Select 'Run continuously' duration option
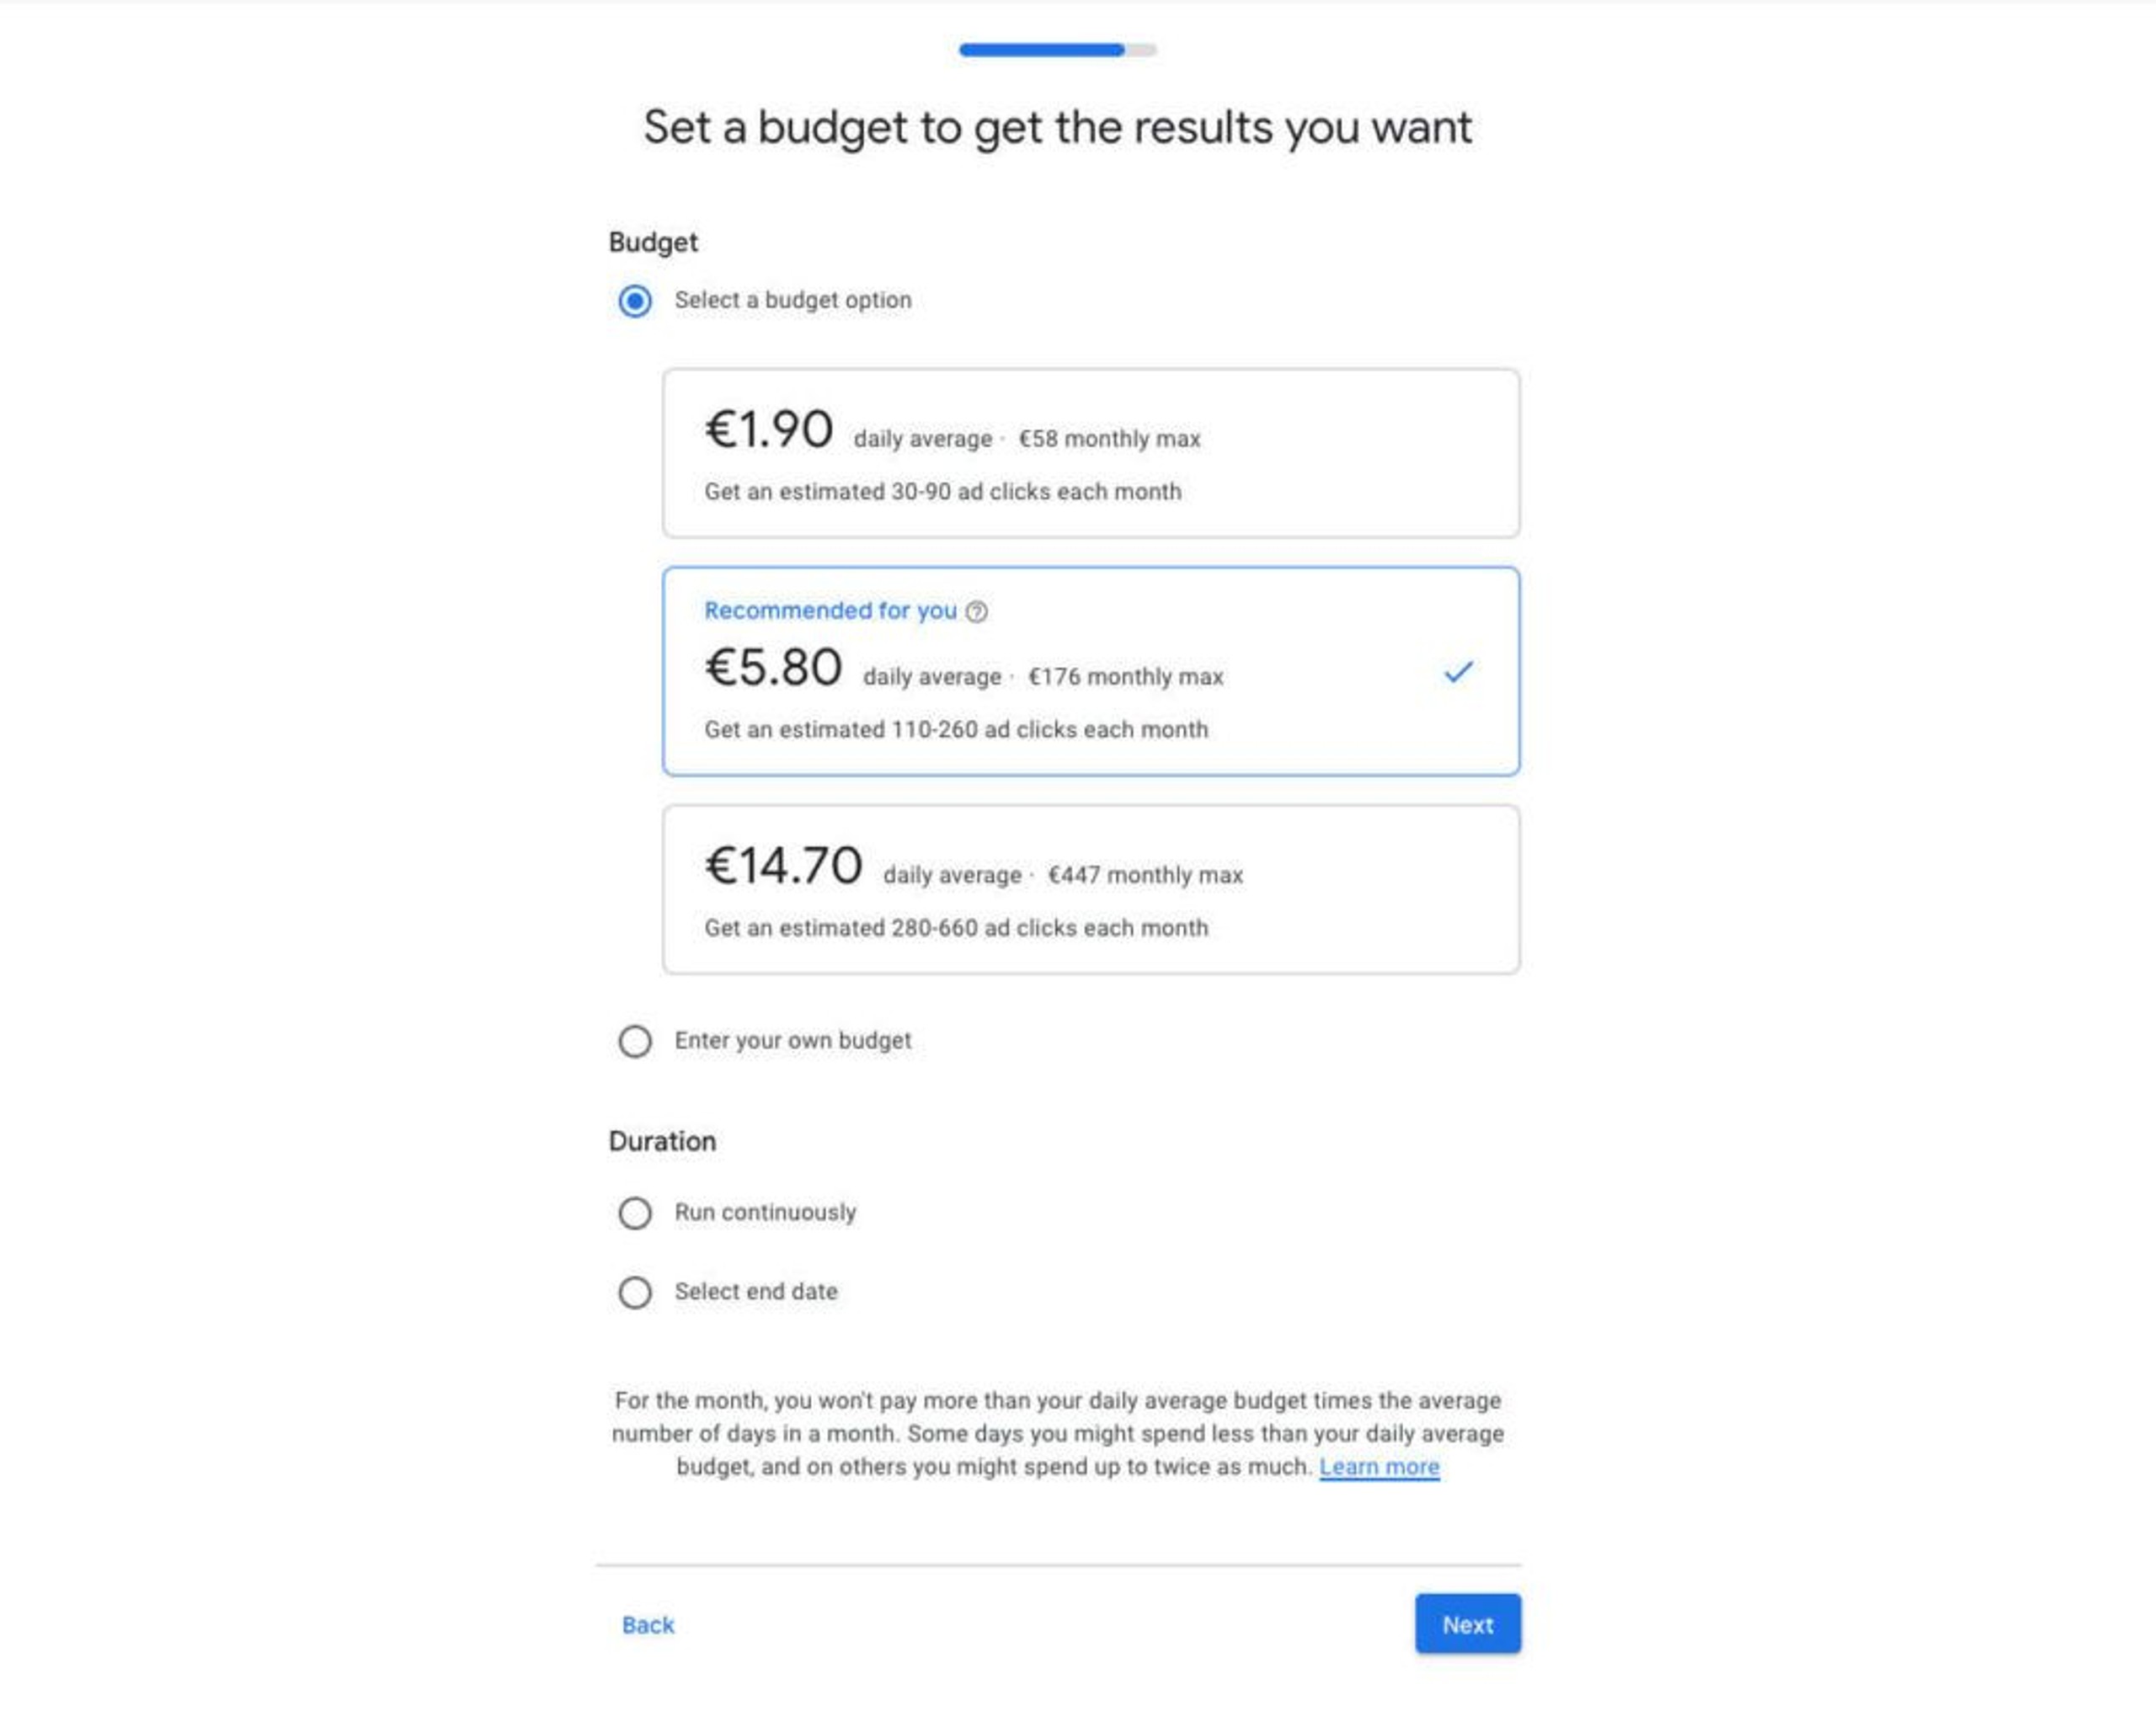Viewport: 2156px width, 1722px height. [x=635, y=1213]
